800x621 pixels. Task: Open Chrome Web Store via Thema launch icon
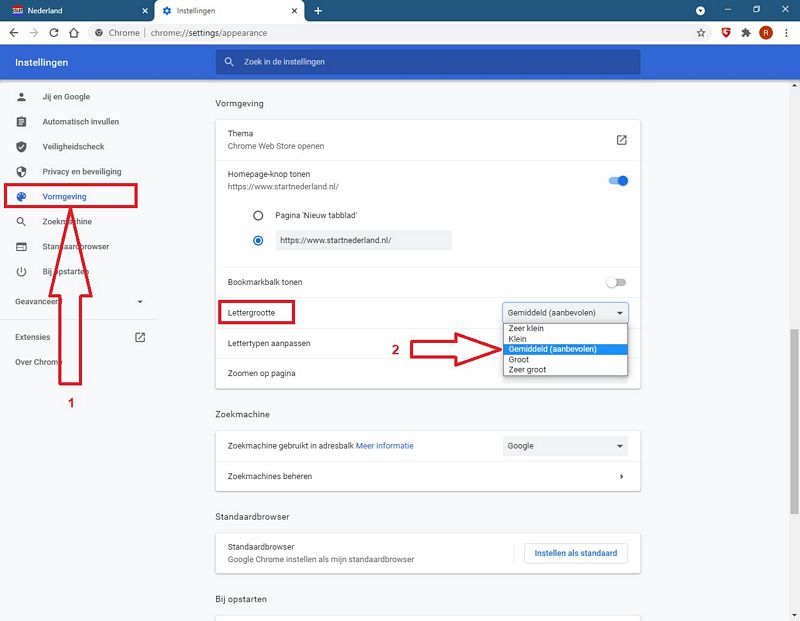pyautogui.click(x=621, y=140)
